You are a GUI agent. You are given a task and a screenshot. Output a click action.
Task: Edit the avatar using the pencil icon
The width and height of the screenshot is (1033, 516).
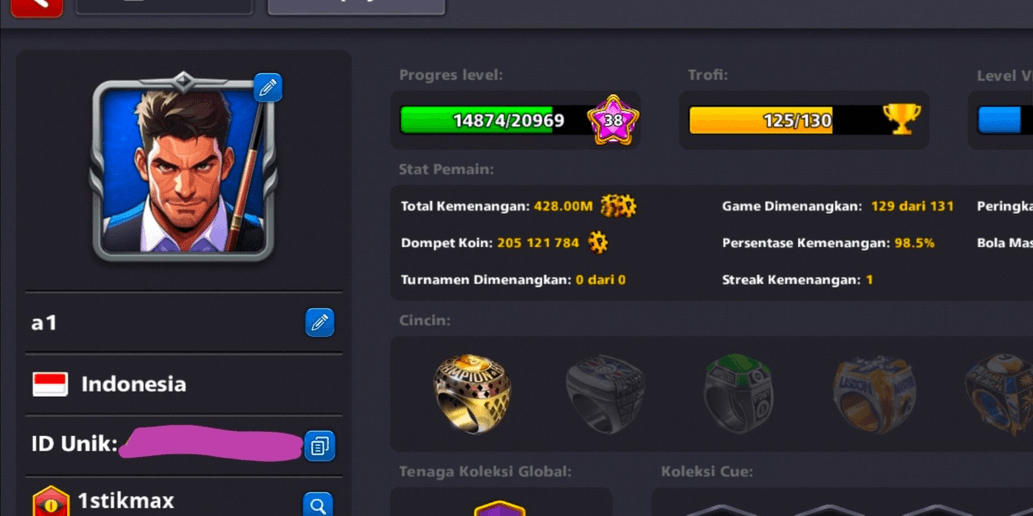click(x=267, y=88)
